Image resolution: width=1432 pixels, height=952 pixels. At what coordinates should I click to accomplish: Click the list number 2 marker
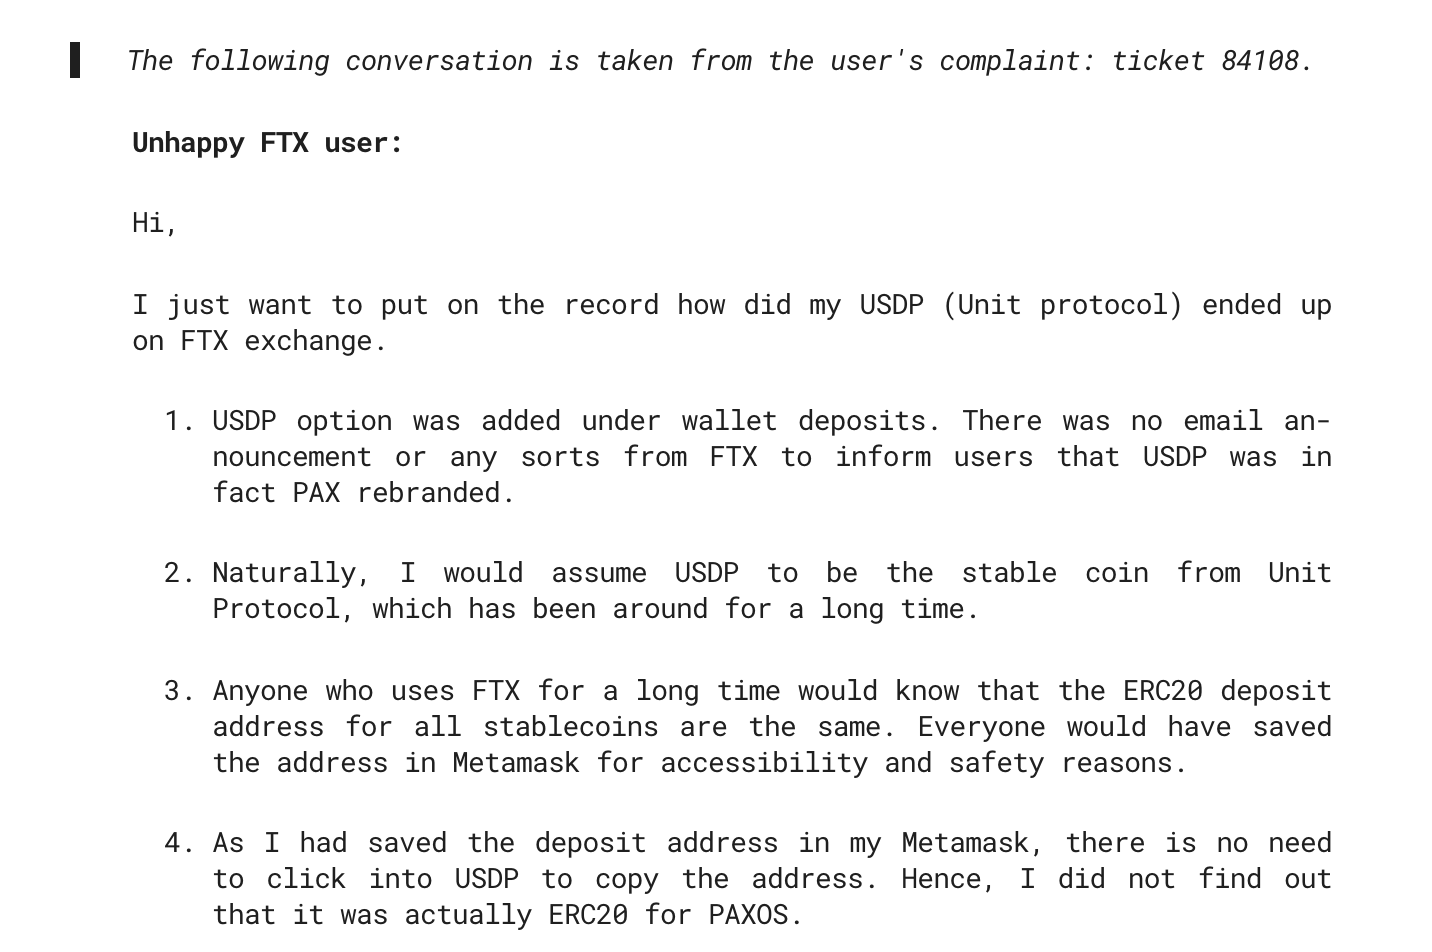tap(178, 573)
